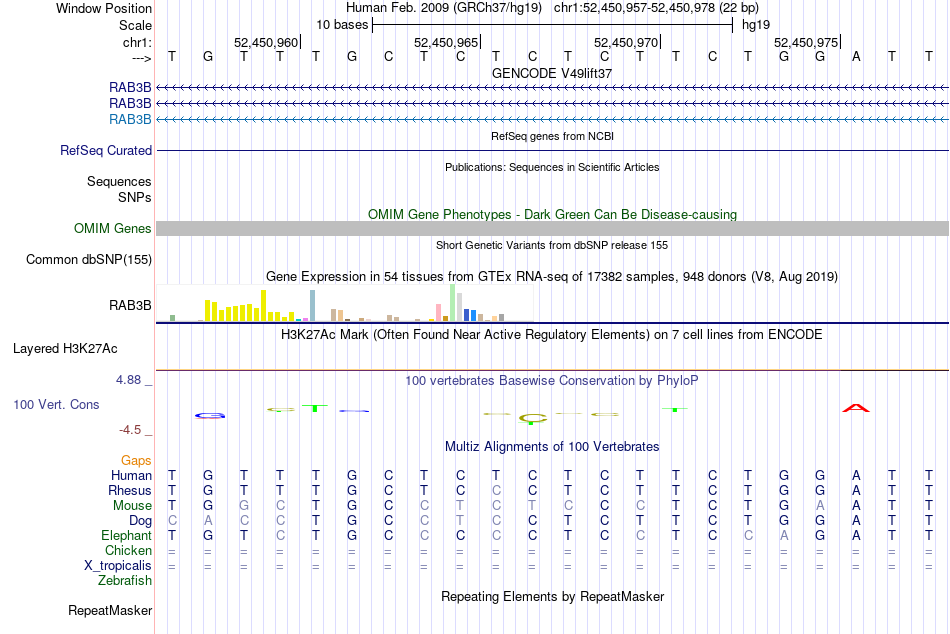Viewport: 950px width, 634px height.
Task: Open 100 vertebrates Basewise Conservation by PhyloP title
Action: (552, 381)
